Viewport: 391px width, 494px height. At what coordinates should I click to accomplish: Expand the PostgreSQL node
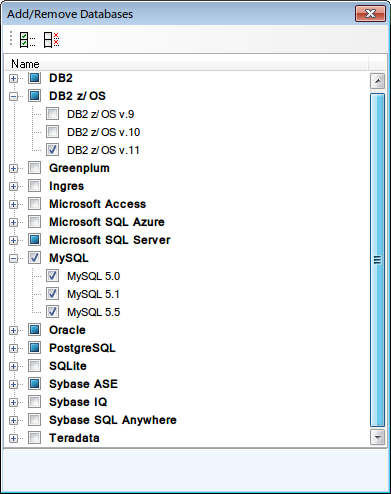13,349
